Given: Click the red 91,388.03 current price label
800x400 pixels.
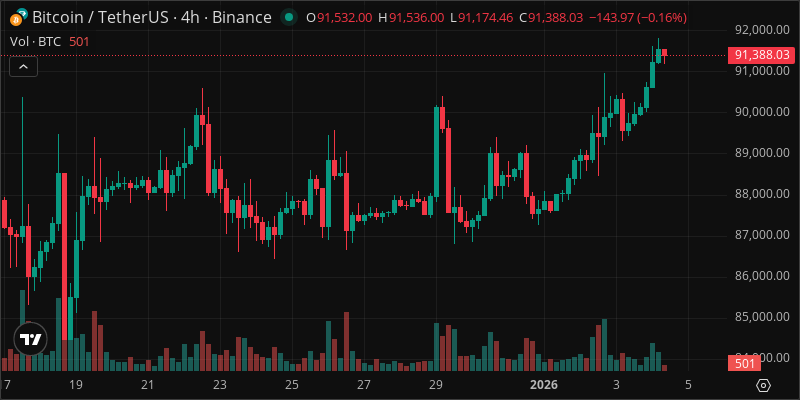Looking at the screenshot, I should point(762,55).
